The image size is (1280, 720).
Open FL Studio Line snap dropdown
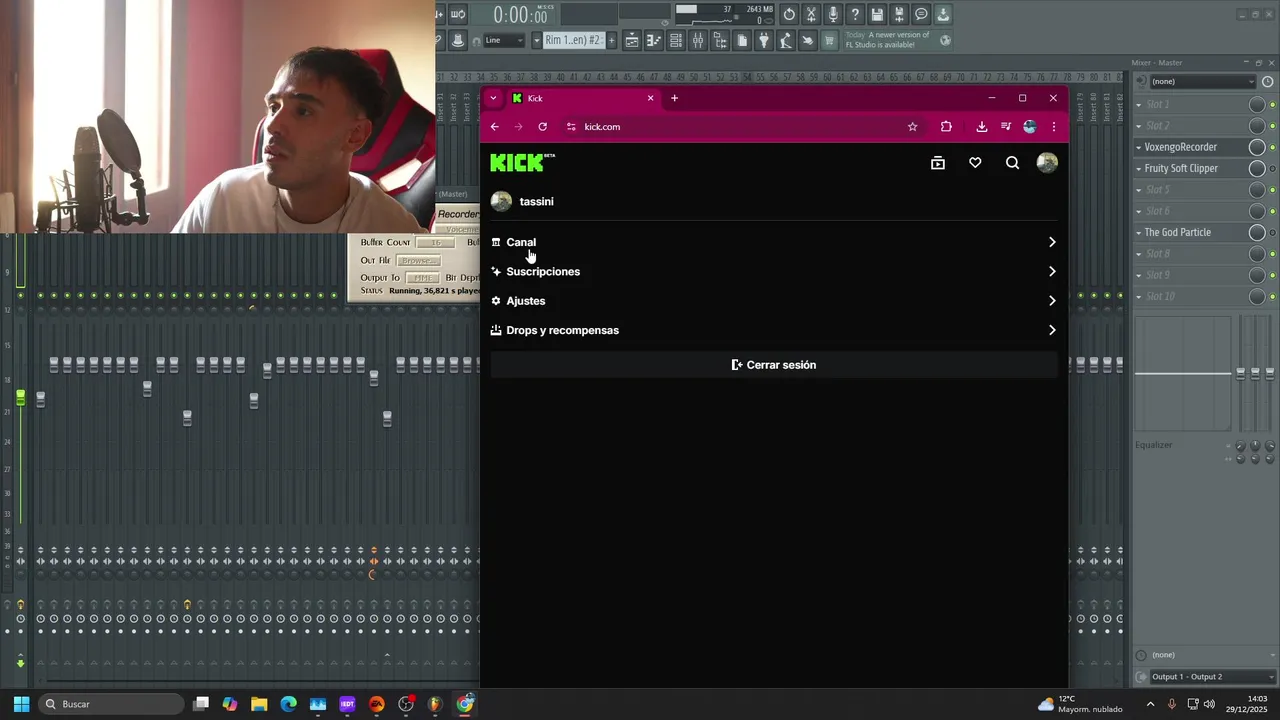click(x=504, y=41)
